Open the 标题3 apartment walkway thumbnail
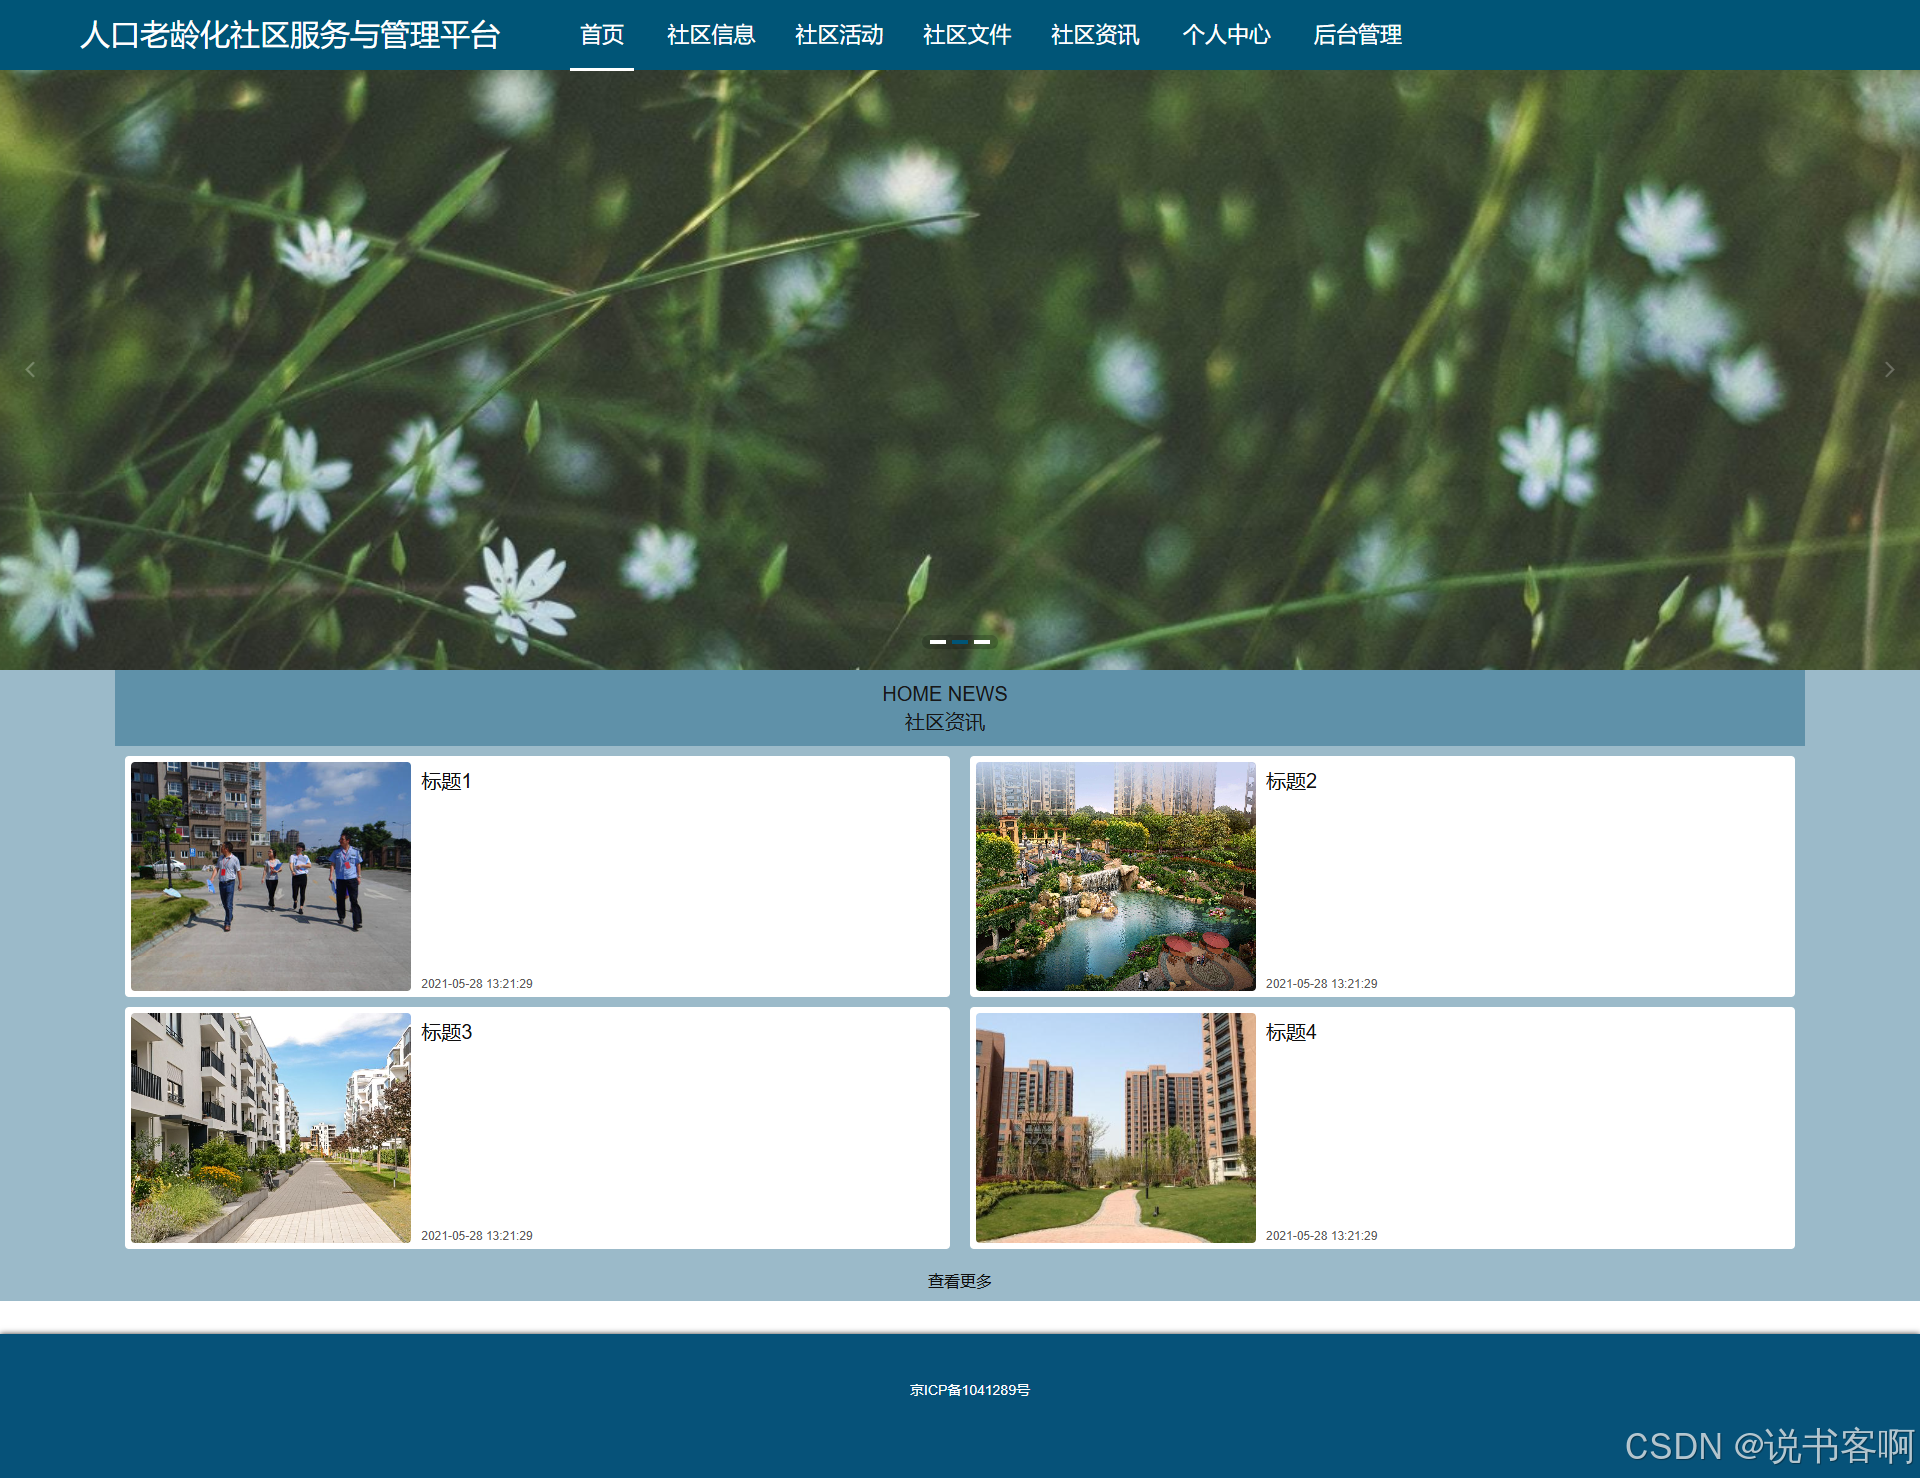1920x1479 pixels. click(270, 1127)
